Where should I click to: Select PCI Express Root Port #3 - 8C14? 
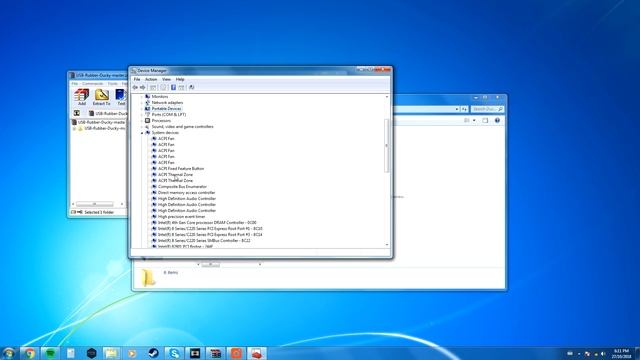(x=210, y=235)
